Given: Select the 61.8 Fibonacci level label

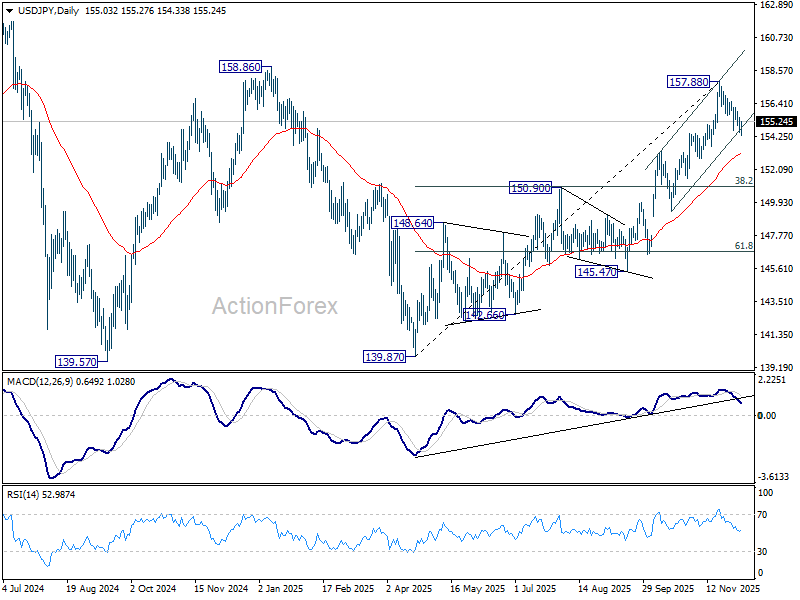Looking at the screenshot, I should (743, 246).
